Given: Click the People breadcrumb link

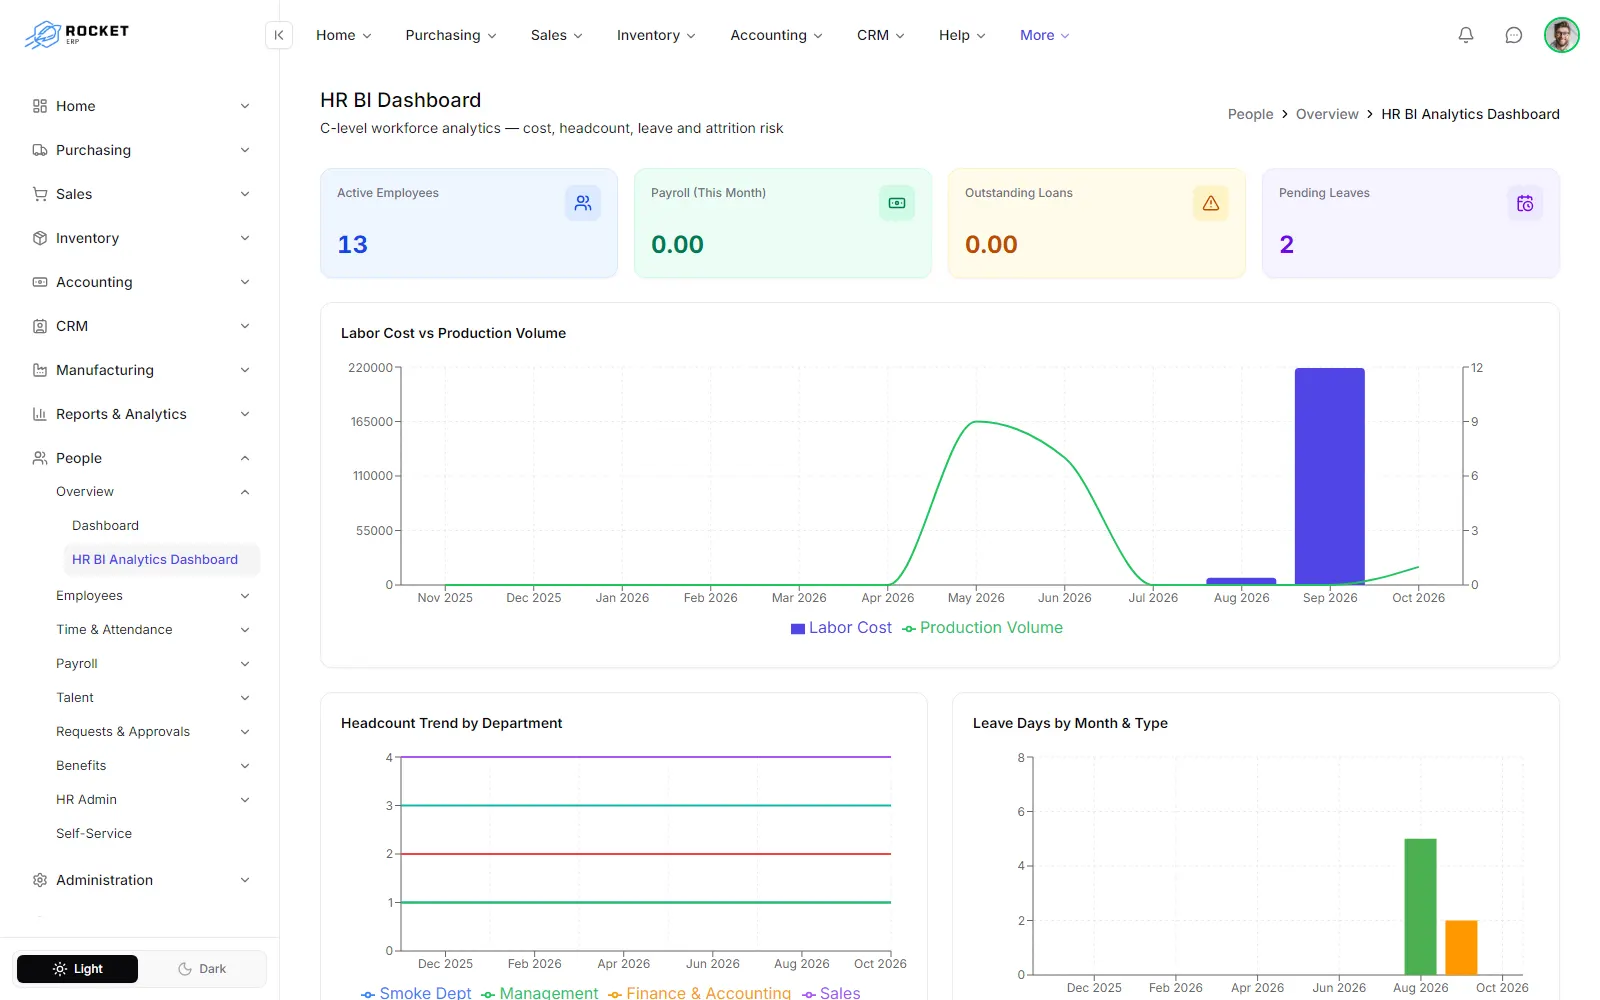Looking at the screenshot, I should tap(1250, 114).
